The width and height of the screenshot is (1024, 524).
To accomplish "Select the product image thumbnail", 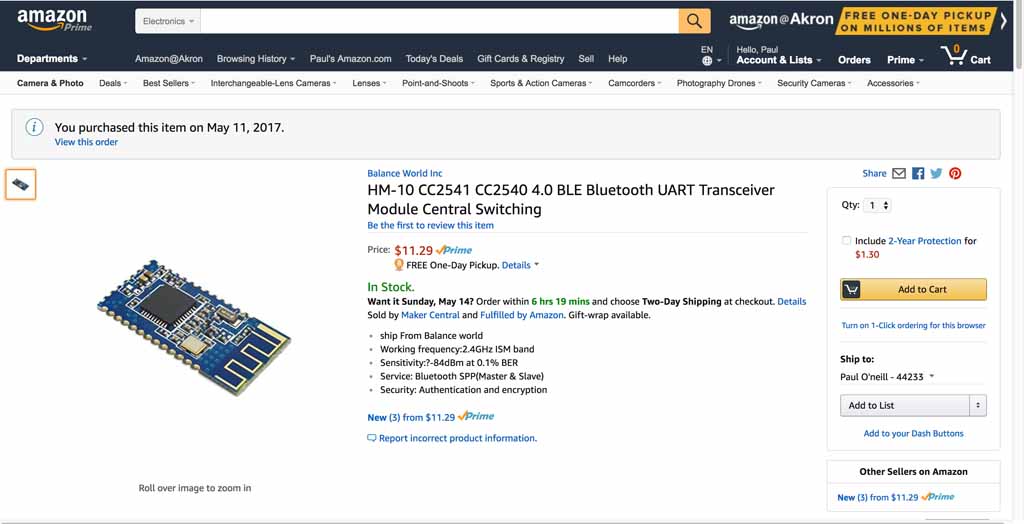I will (21, 184).
